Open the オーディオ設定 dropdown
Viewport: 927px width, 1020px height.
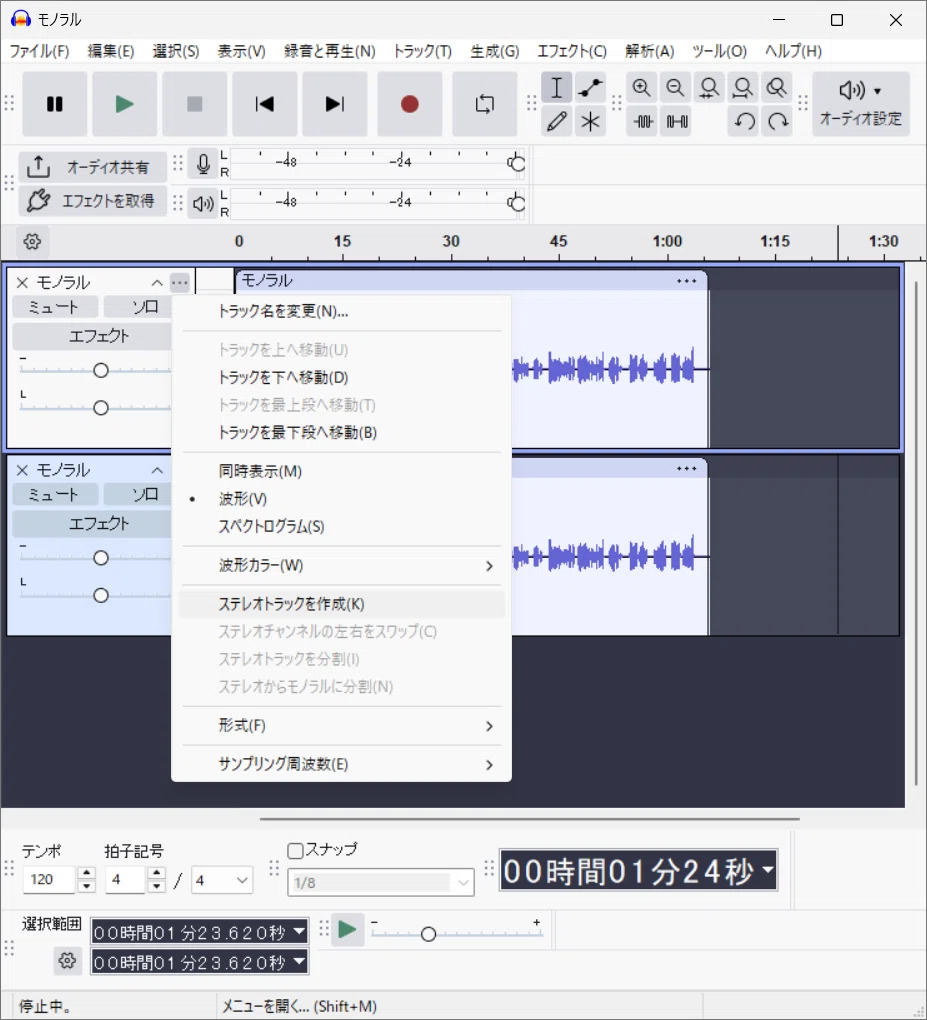coord(861,104)
